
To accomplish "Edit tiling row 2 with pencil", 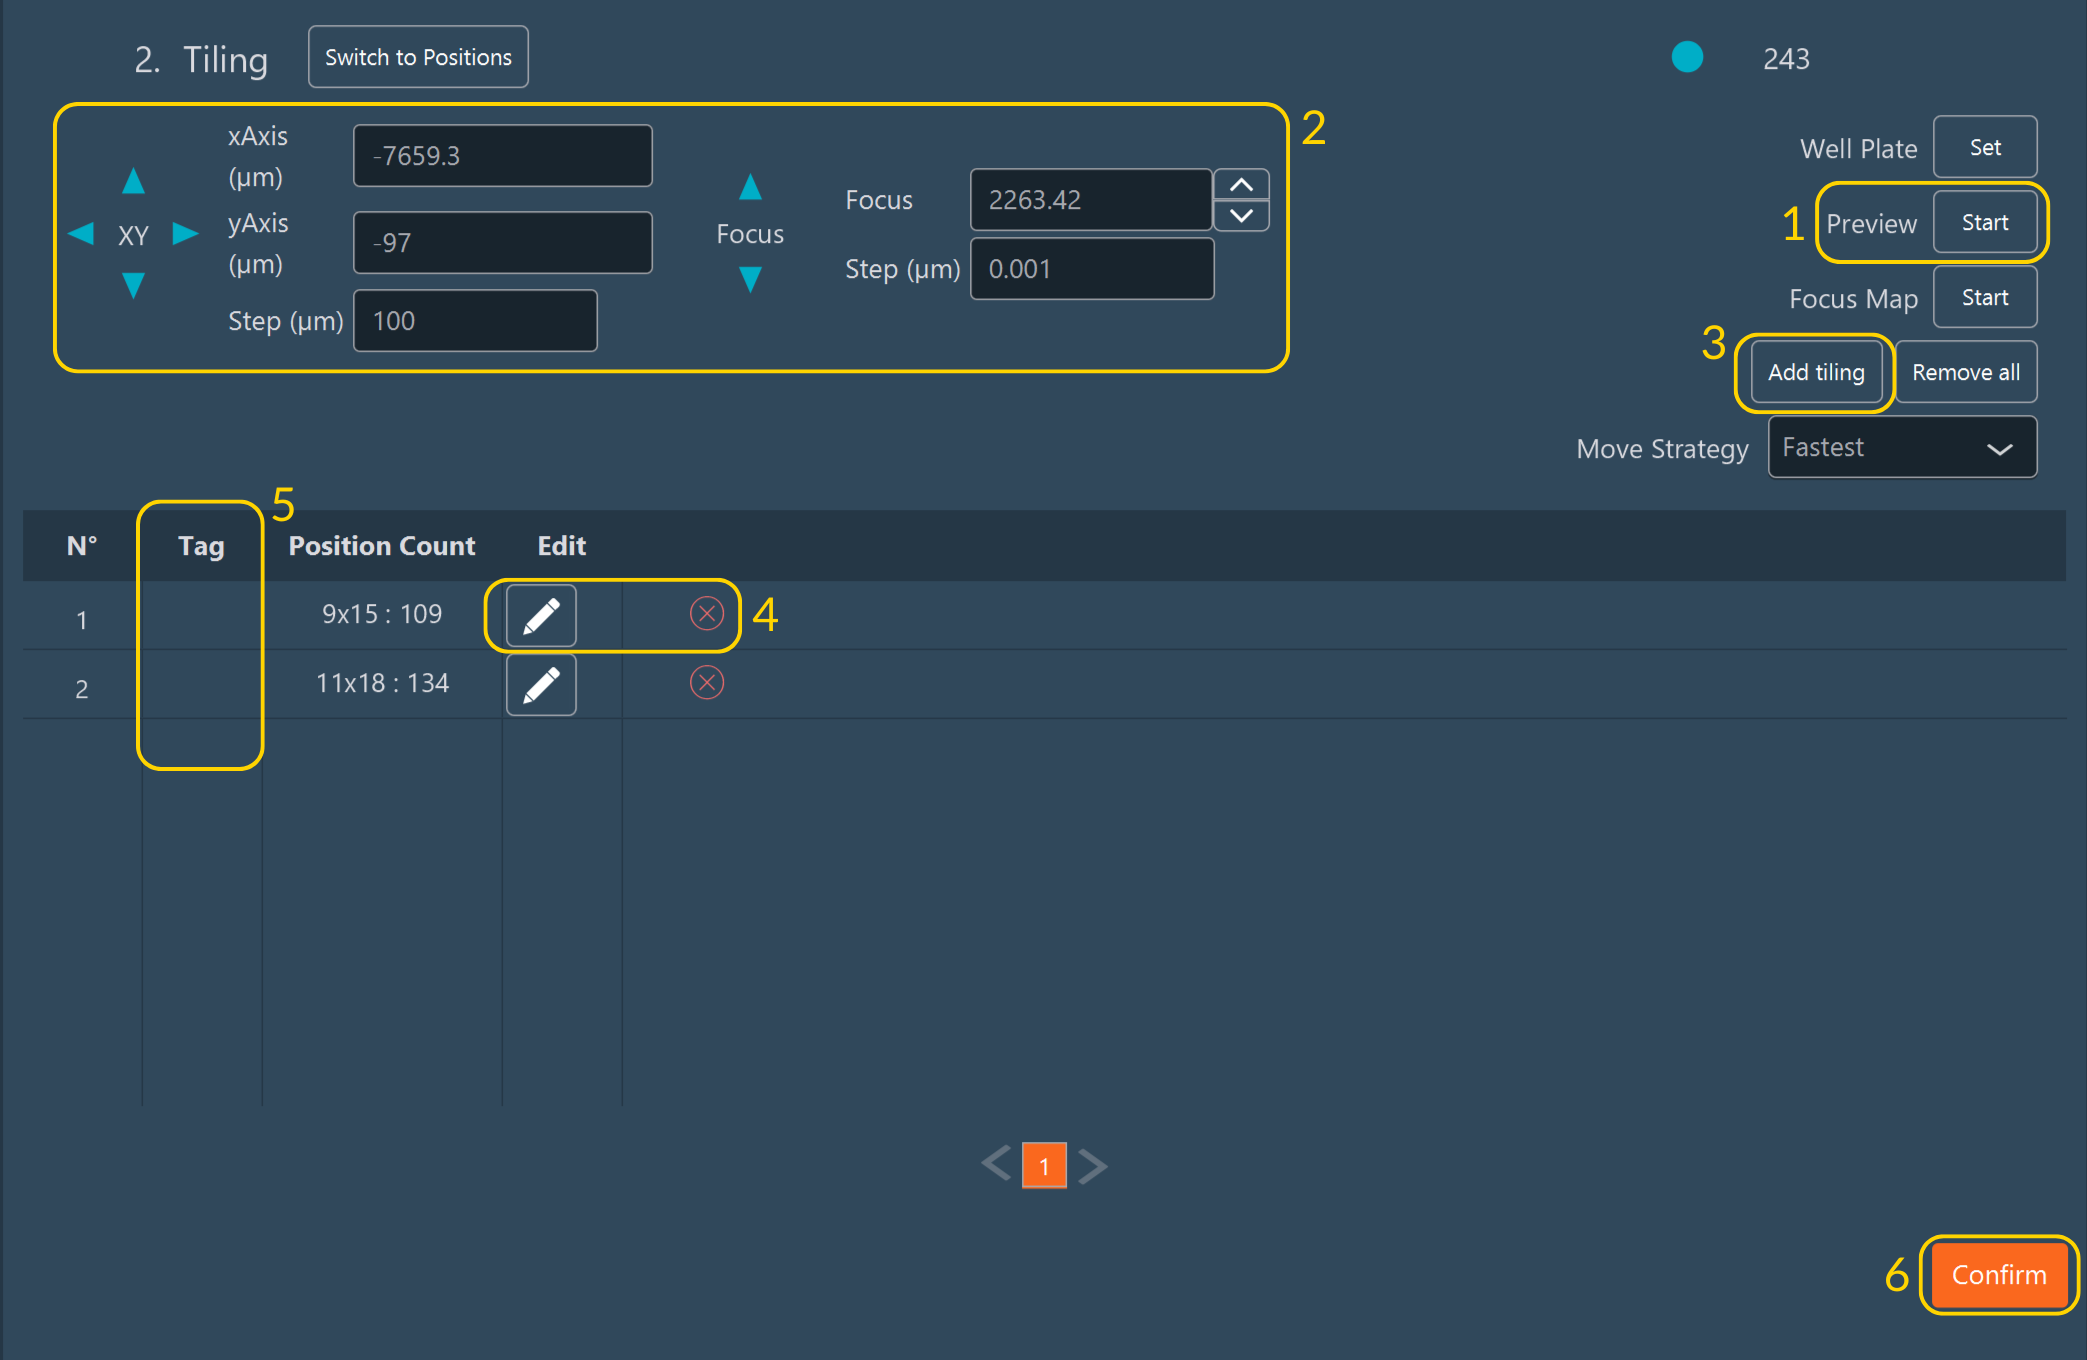I will [541, 685].
